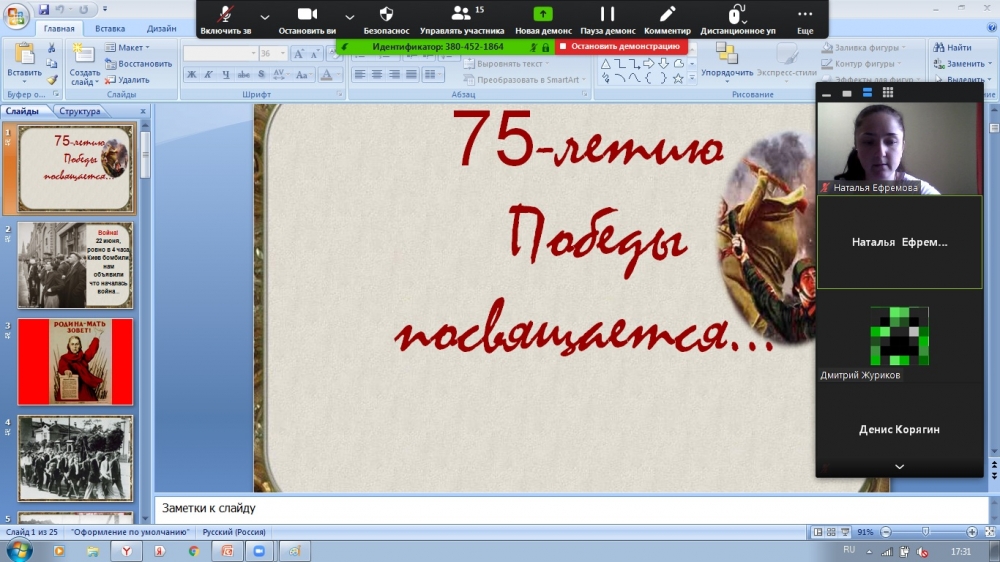
Task: Expand more participants chevron in Zoom panel
Action: pos(899,467)
